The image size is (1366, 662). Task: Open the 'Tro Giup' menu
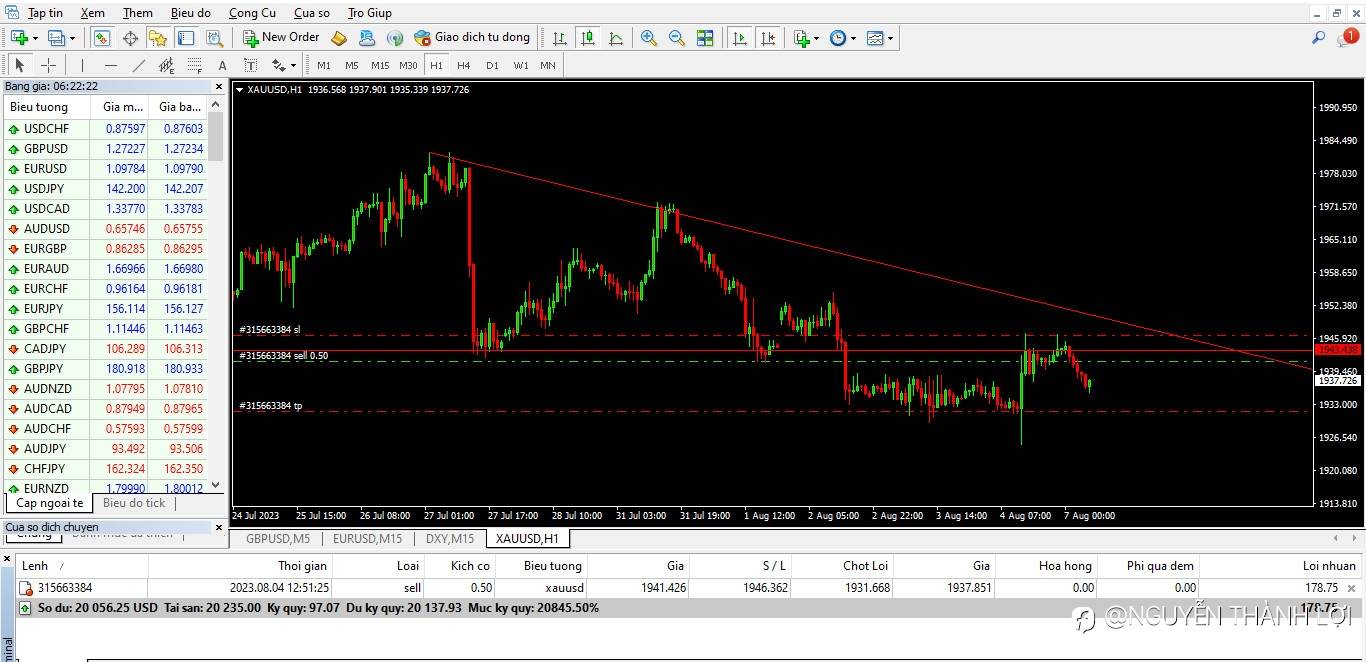coord(369,13)
